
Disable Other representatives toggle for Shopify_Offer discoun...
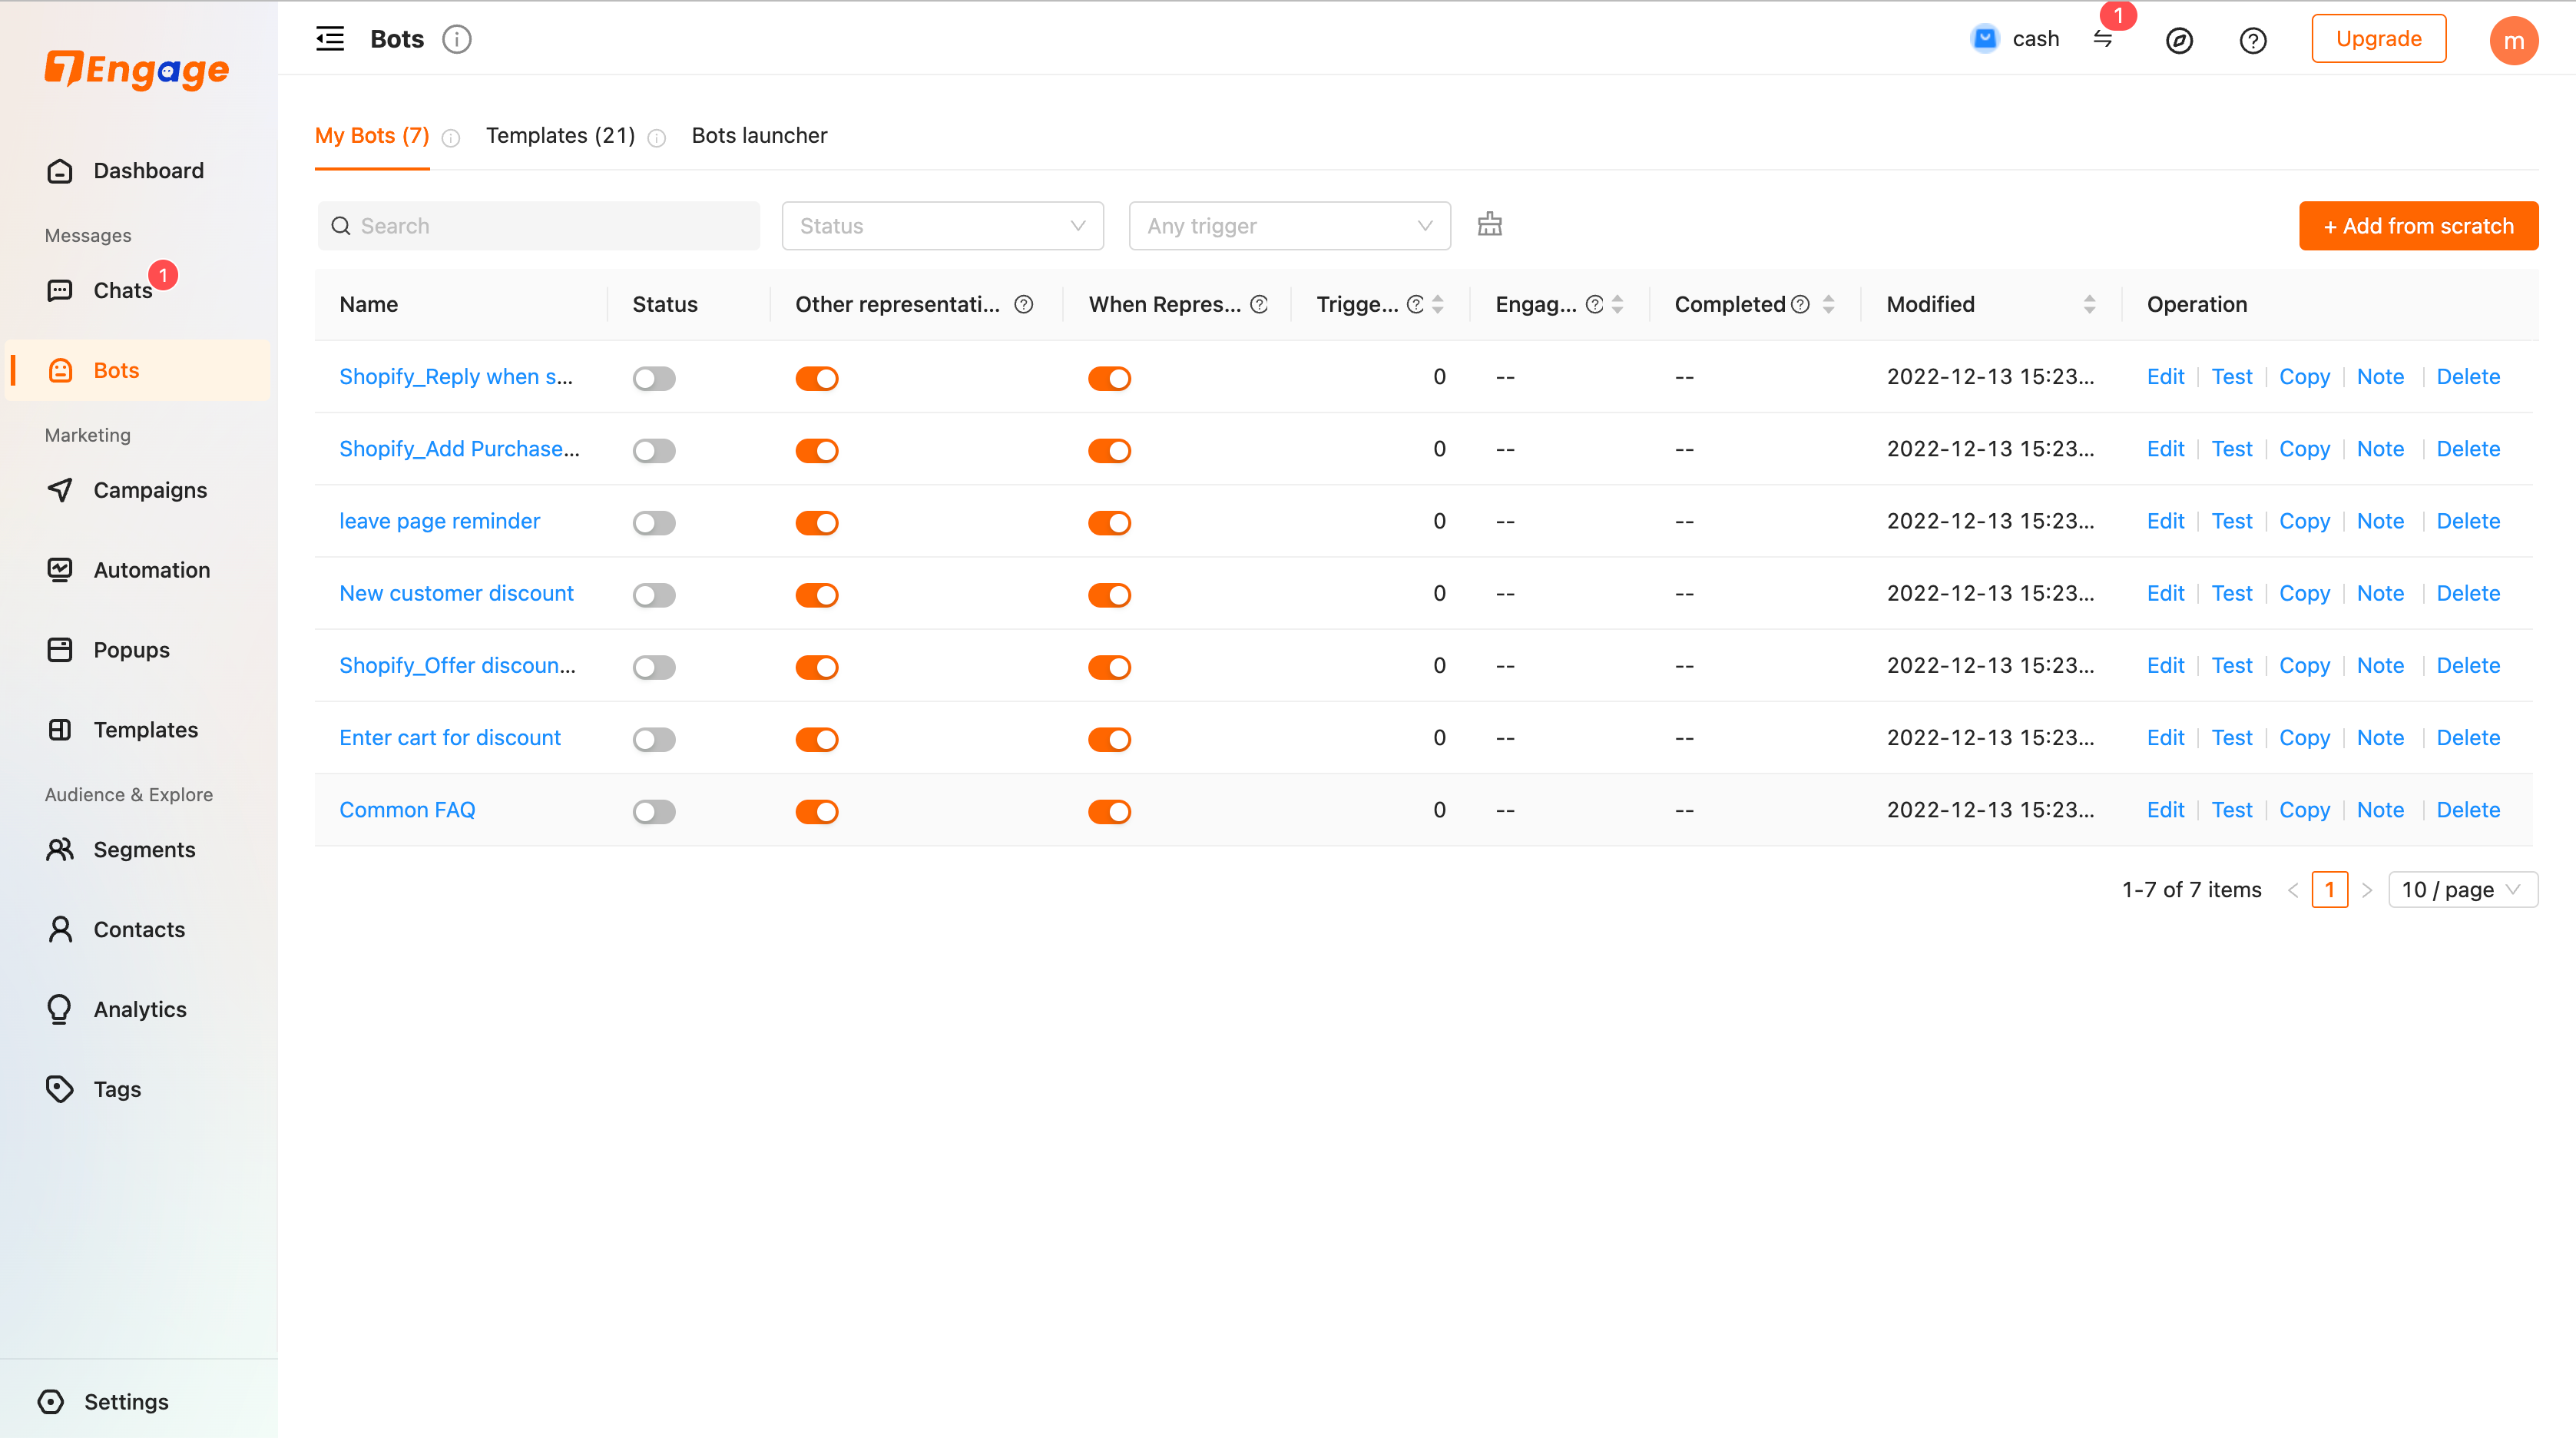(x=816, y=666)
